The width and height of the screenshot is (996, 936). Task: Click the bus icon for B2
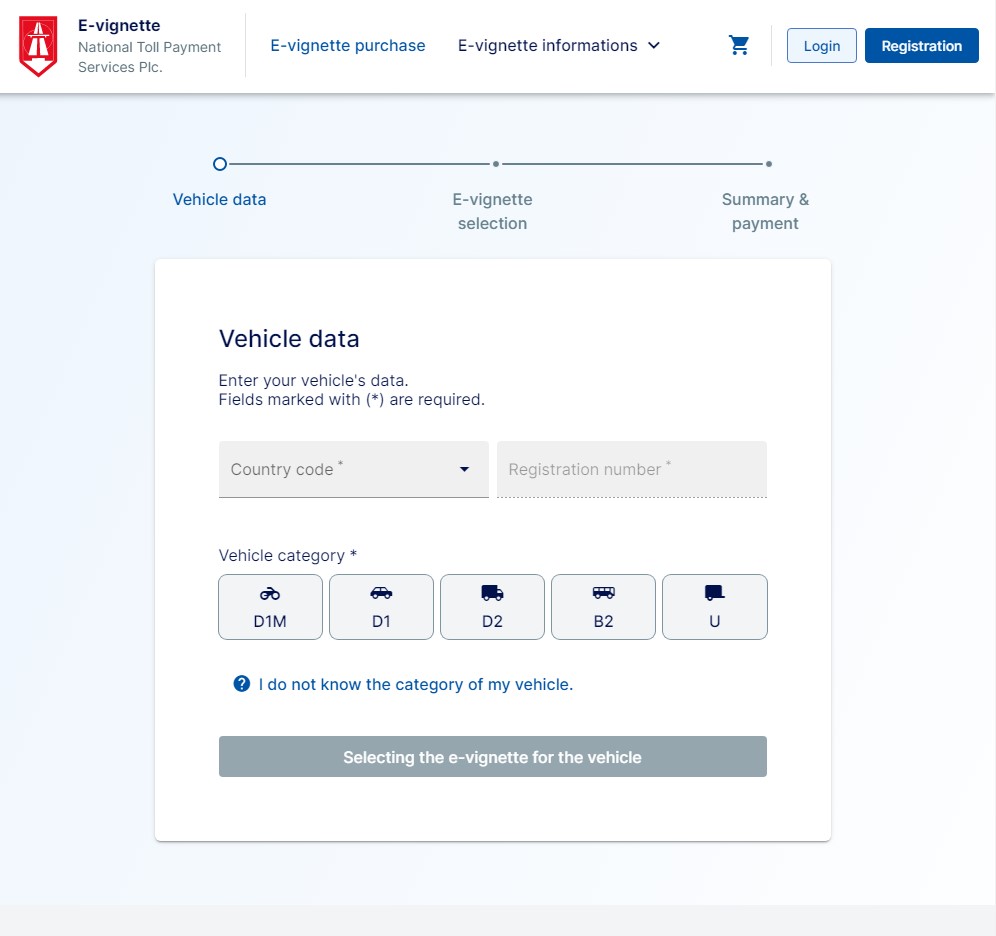point(603,593)
